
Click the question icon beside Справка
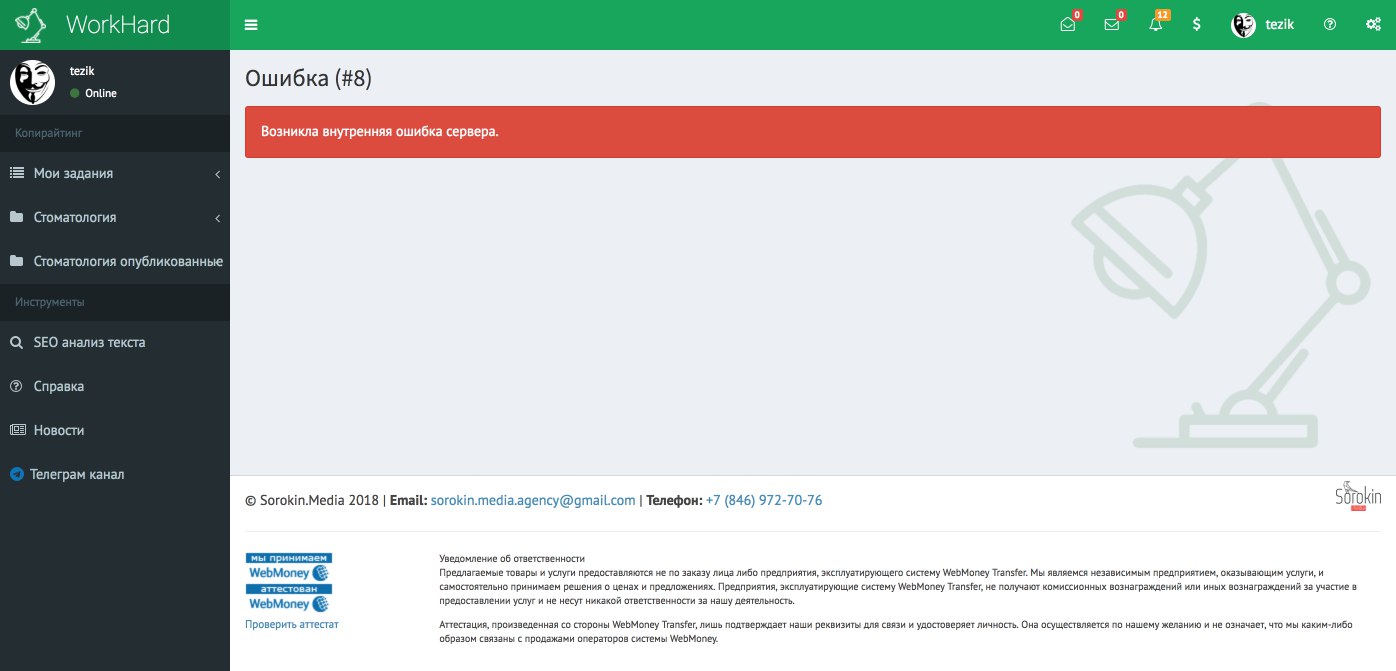pos(17,386)
